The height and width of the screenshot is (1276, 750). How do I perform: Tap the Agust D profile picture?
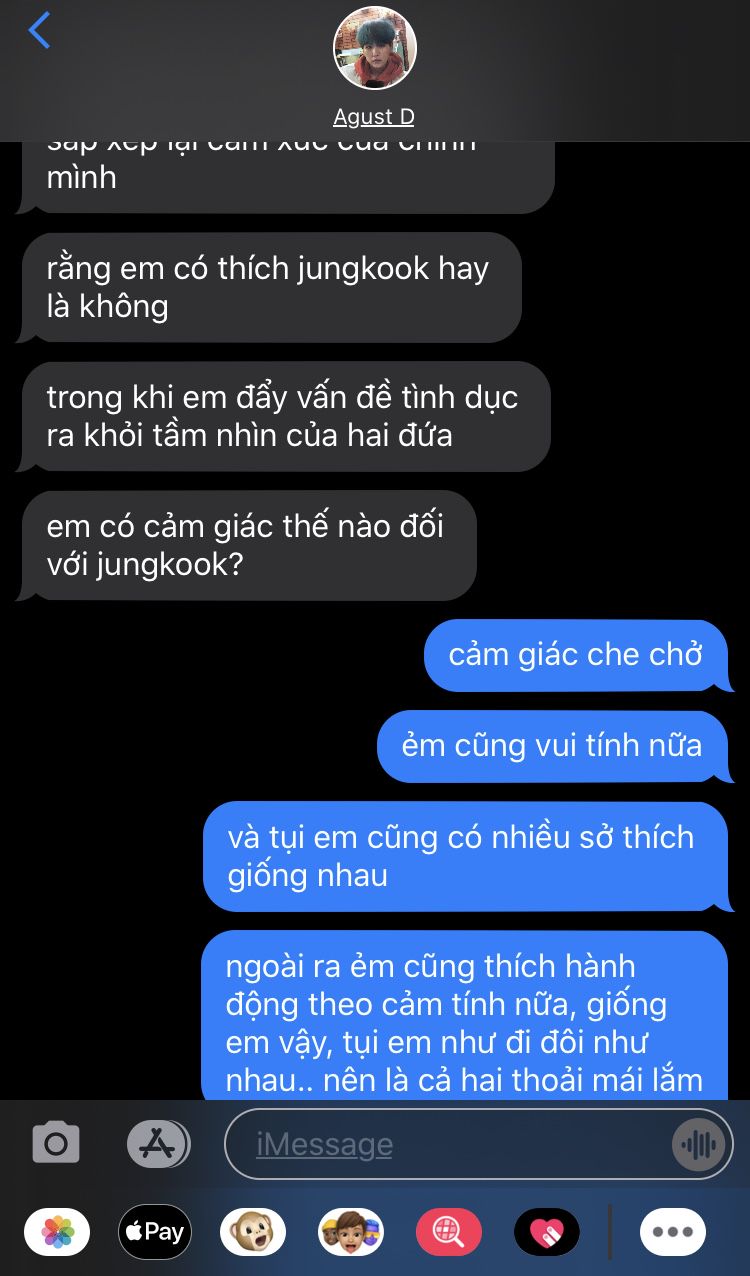click(x=375, y=48)
